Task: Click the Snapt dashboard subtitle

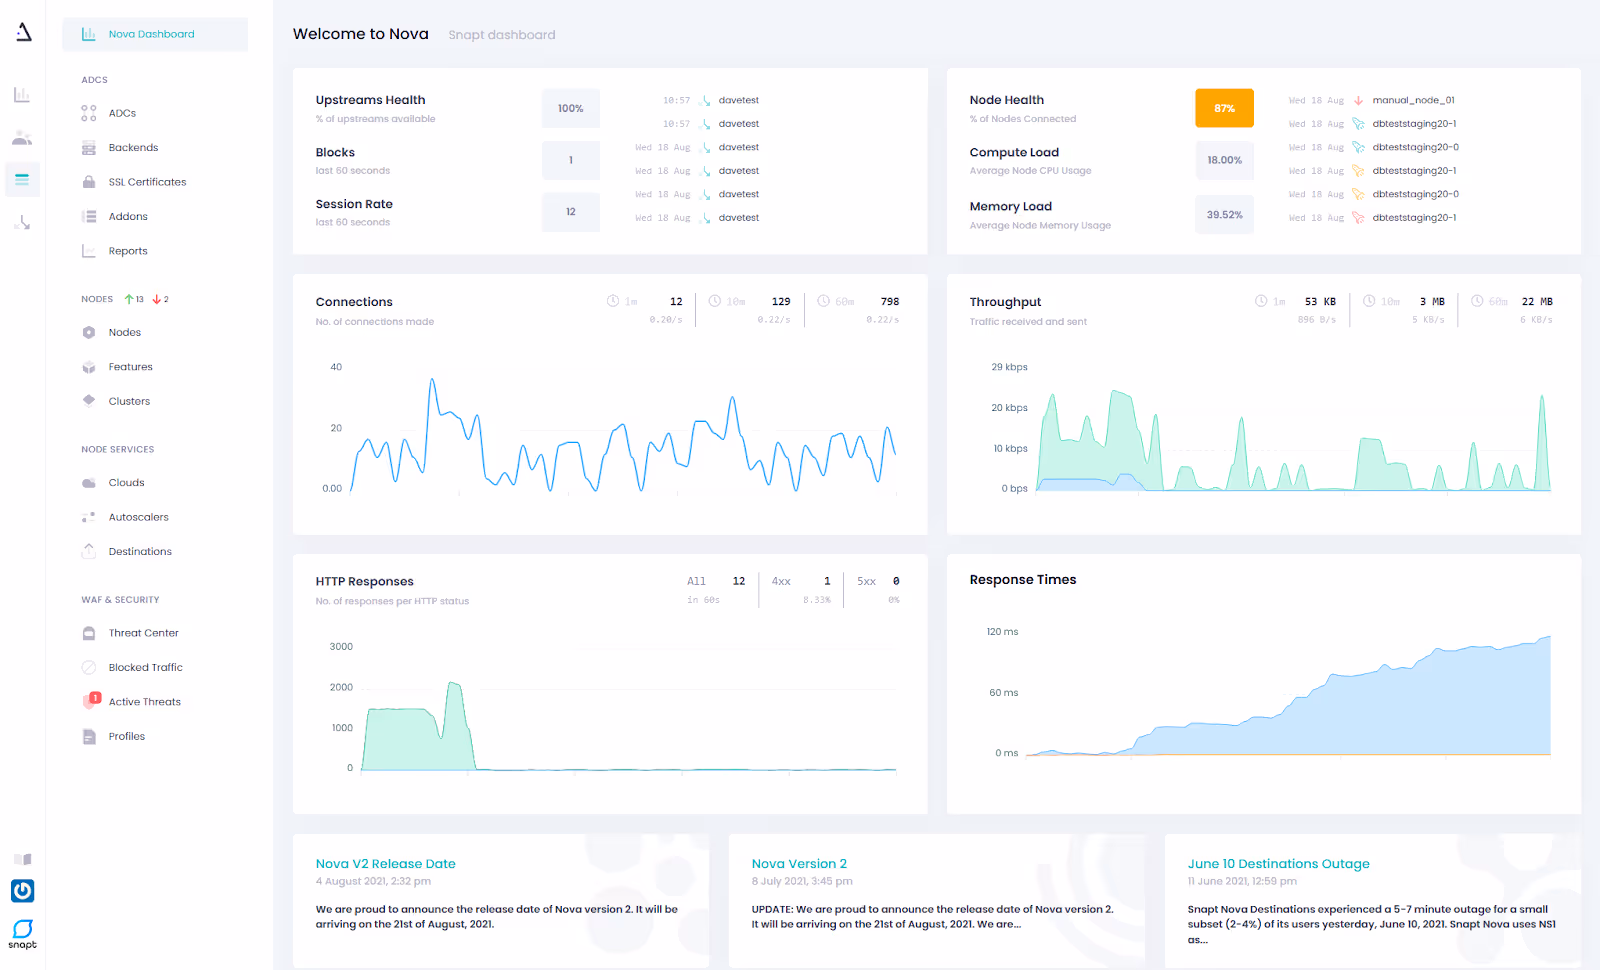Action: point(502,35)
